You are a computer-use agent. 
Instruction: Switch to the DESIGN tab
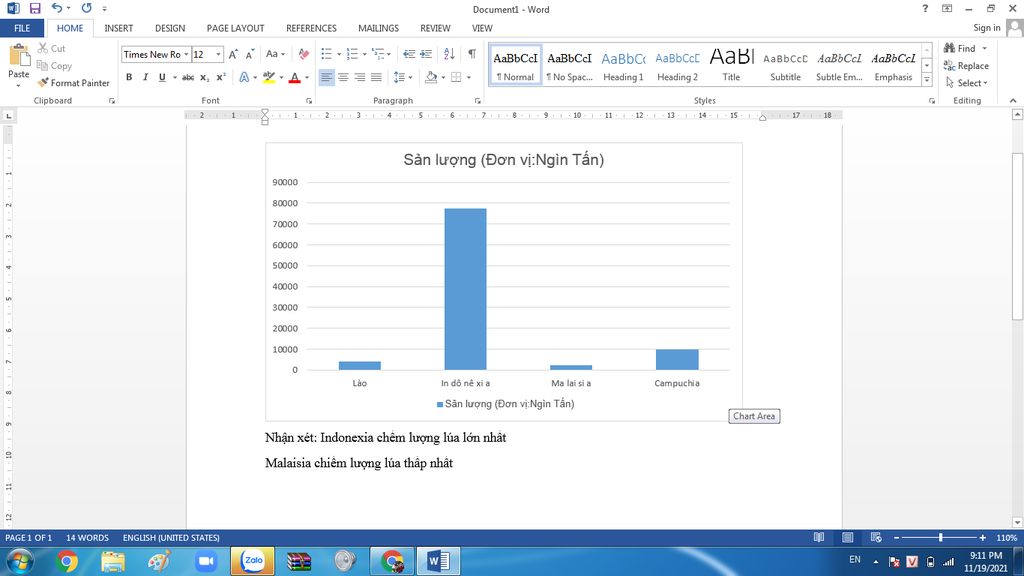[170, 28]
